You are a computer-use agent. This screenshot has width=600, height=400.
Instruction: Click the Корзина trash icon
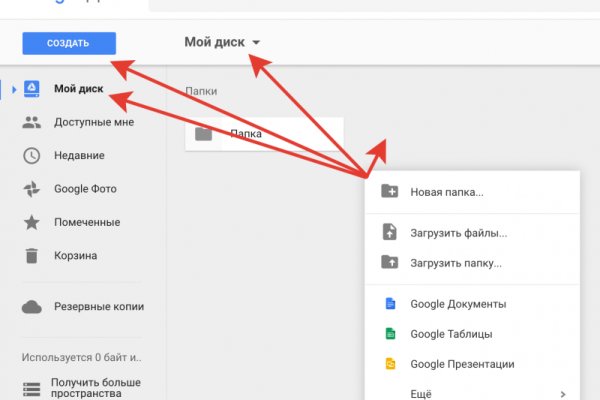pyautogui.click(x=32, y=255)
